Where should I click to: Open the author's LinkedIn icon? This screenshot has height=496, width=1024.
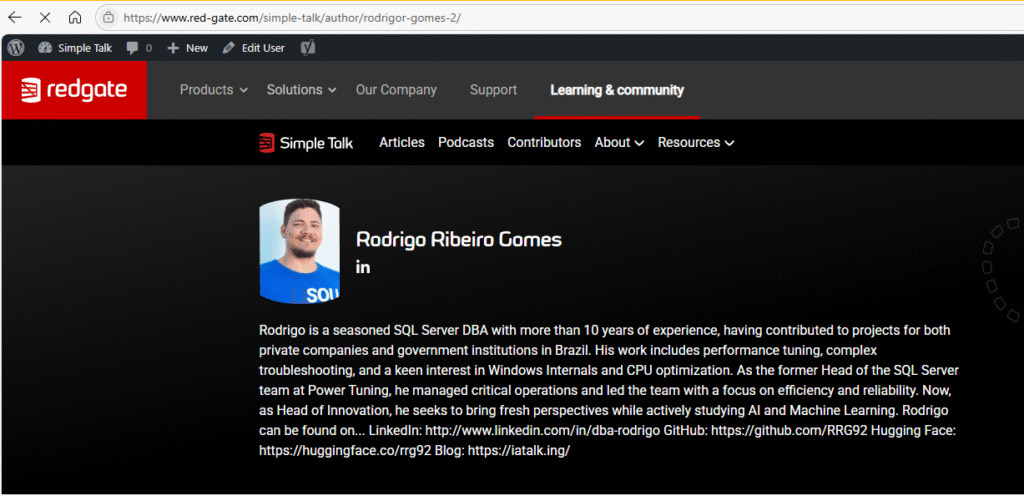point(363,267)
